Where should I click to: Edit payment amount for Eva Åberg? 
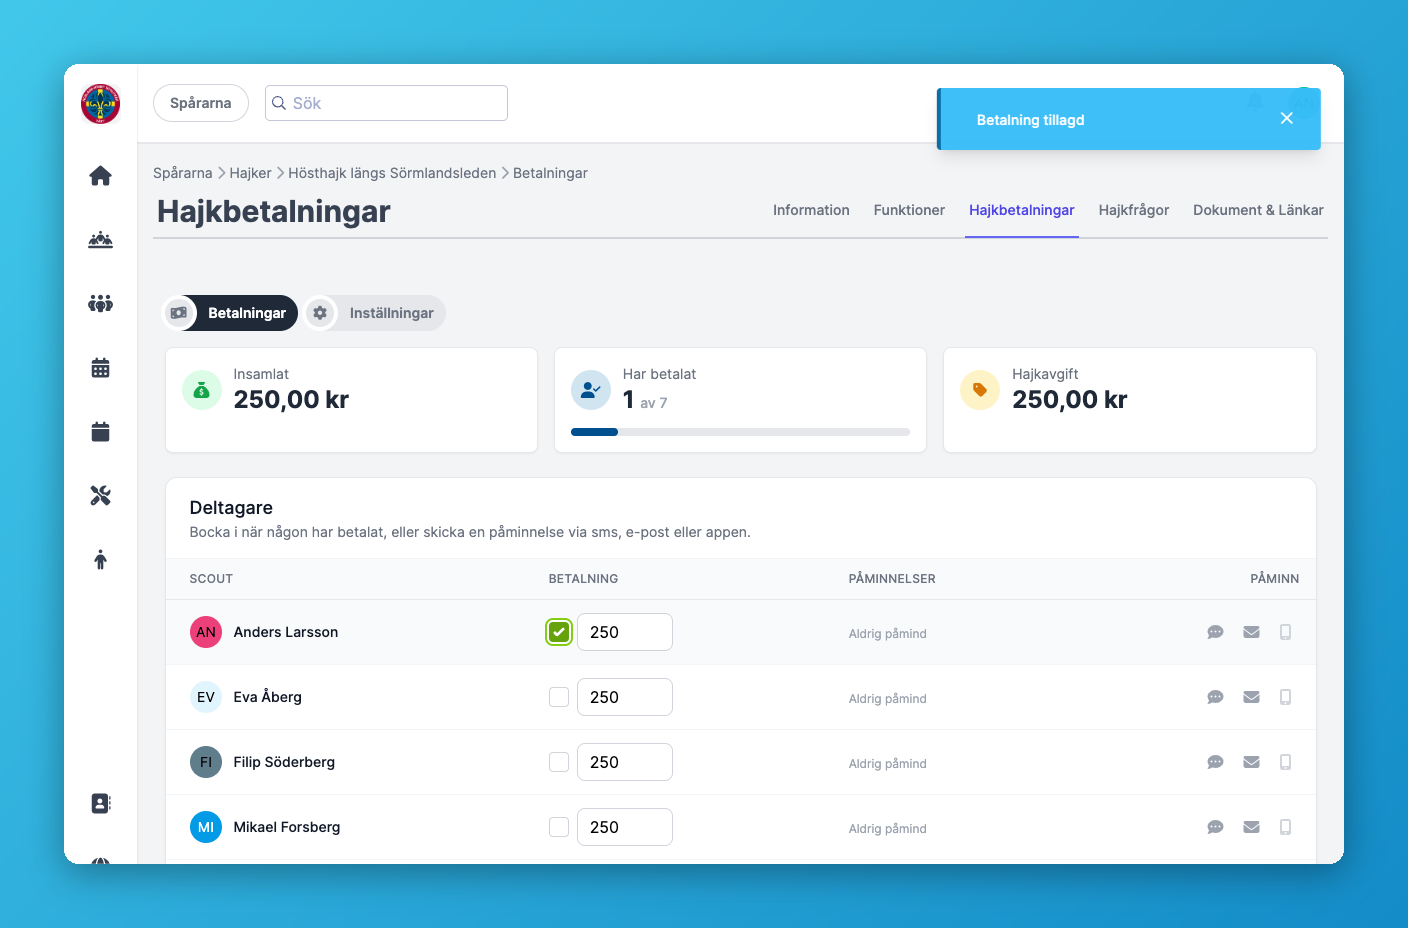625,697
